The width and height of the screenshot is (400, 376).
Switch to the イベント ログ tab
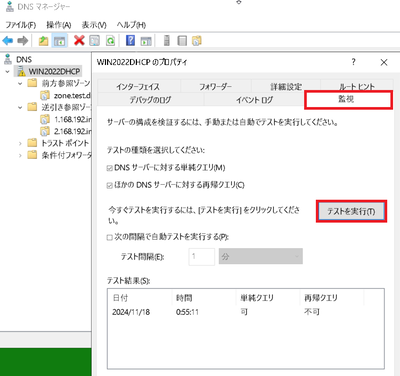[x=254, y=100]
